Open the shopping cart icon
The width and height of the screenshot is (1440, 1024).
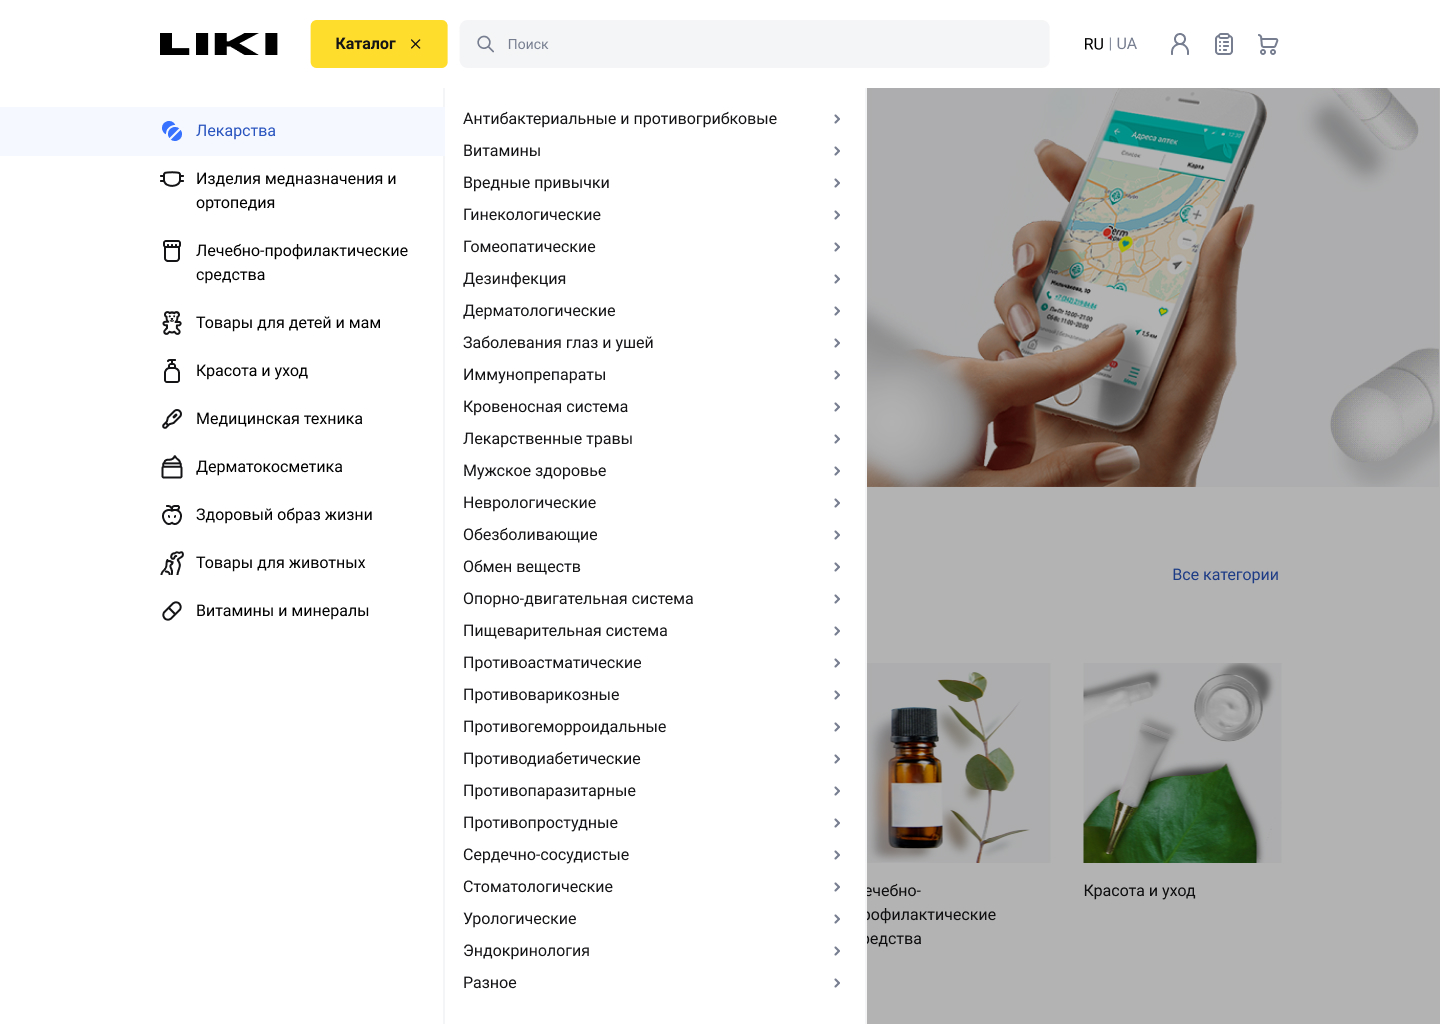click(1268, 44)
